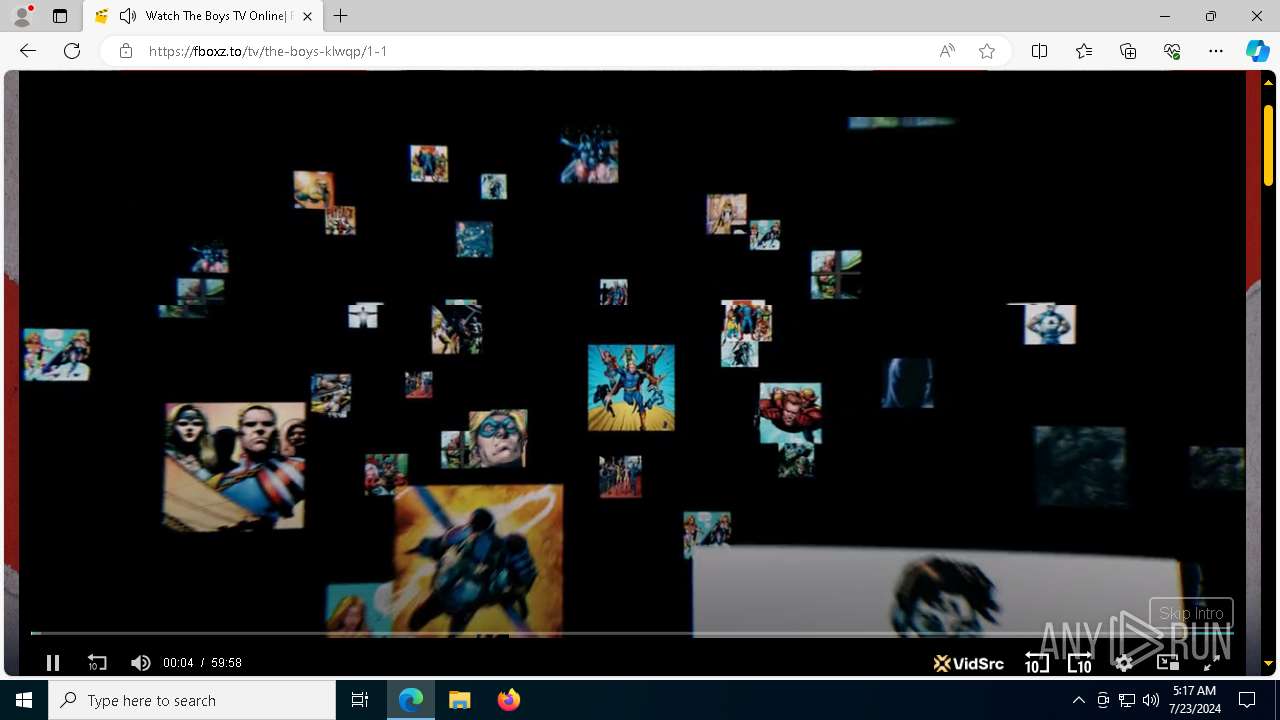The image size is (1280, 720).
Task: Open Windows notification center
Action: click(1247, 700)
